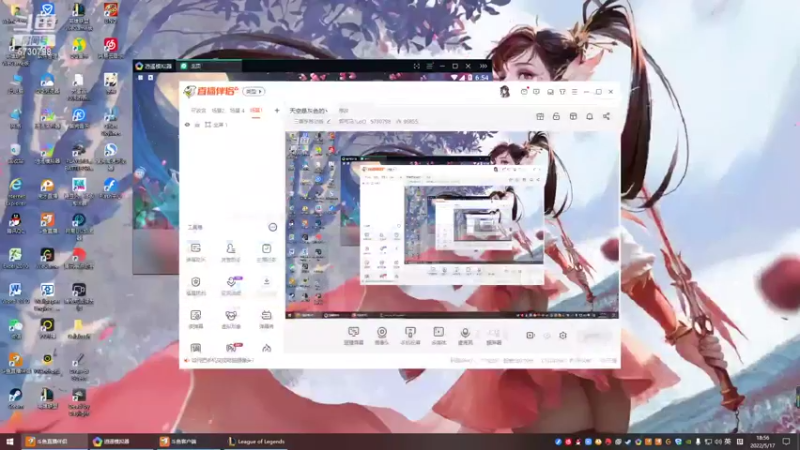
Task: Open the toolbox tool with the purple badge
Action: pyautogui.click(x=231, y=286)
